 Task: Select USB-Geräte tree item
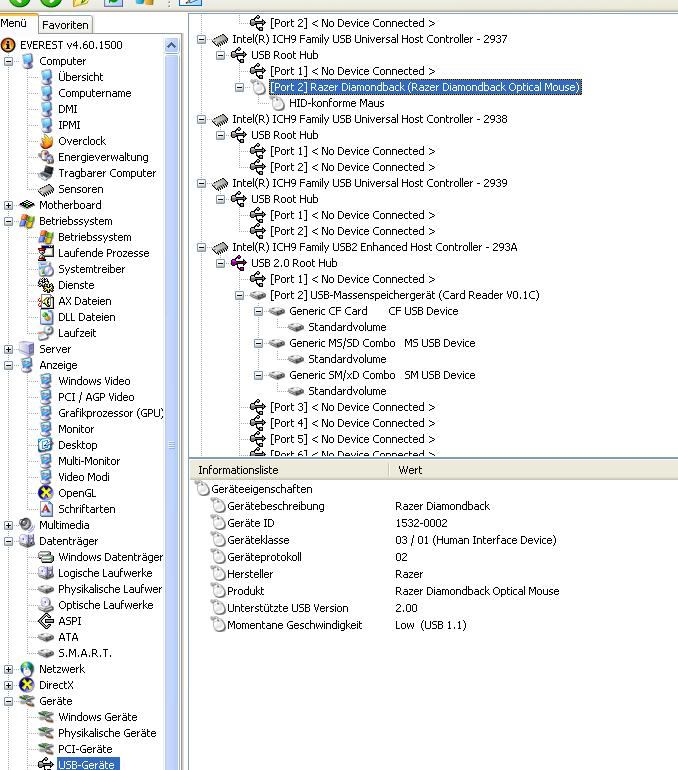pos(86,765)
